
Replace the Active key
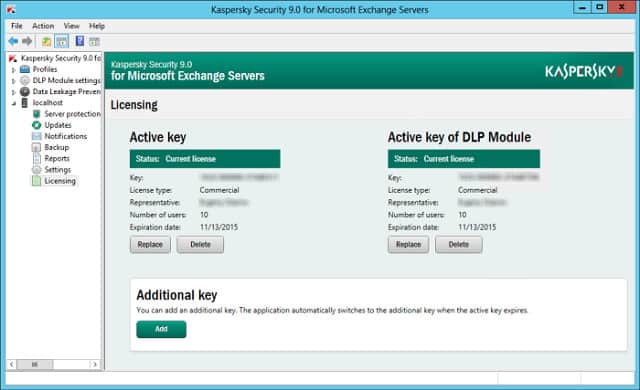150,245
